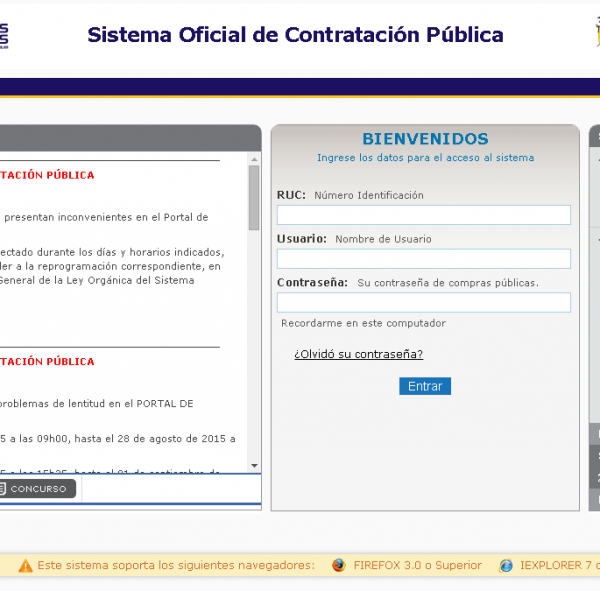This screenshot has height=591, width=600.
Task: Click the news scrollbar down arrow
Action: click(x=254, y=465)
